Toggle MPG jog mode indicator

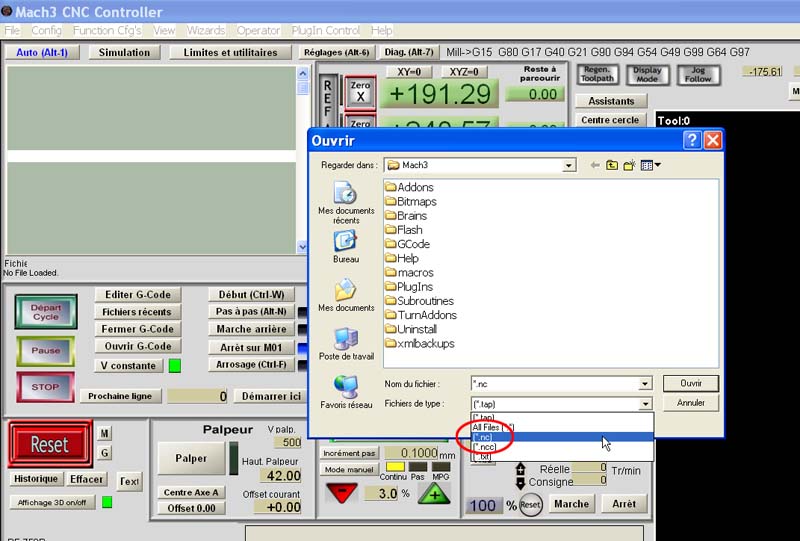point(441,466)
